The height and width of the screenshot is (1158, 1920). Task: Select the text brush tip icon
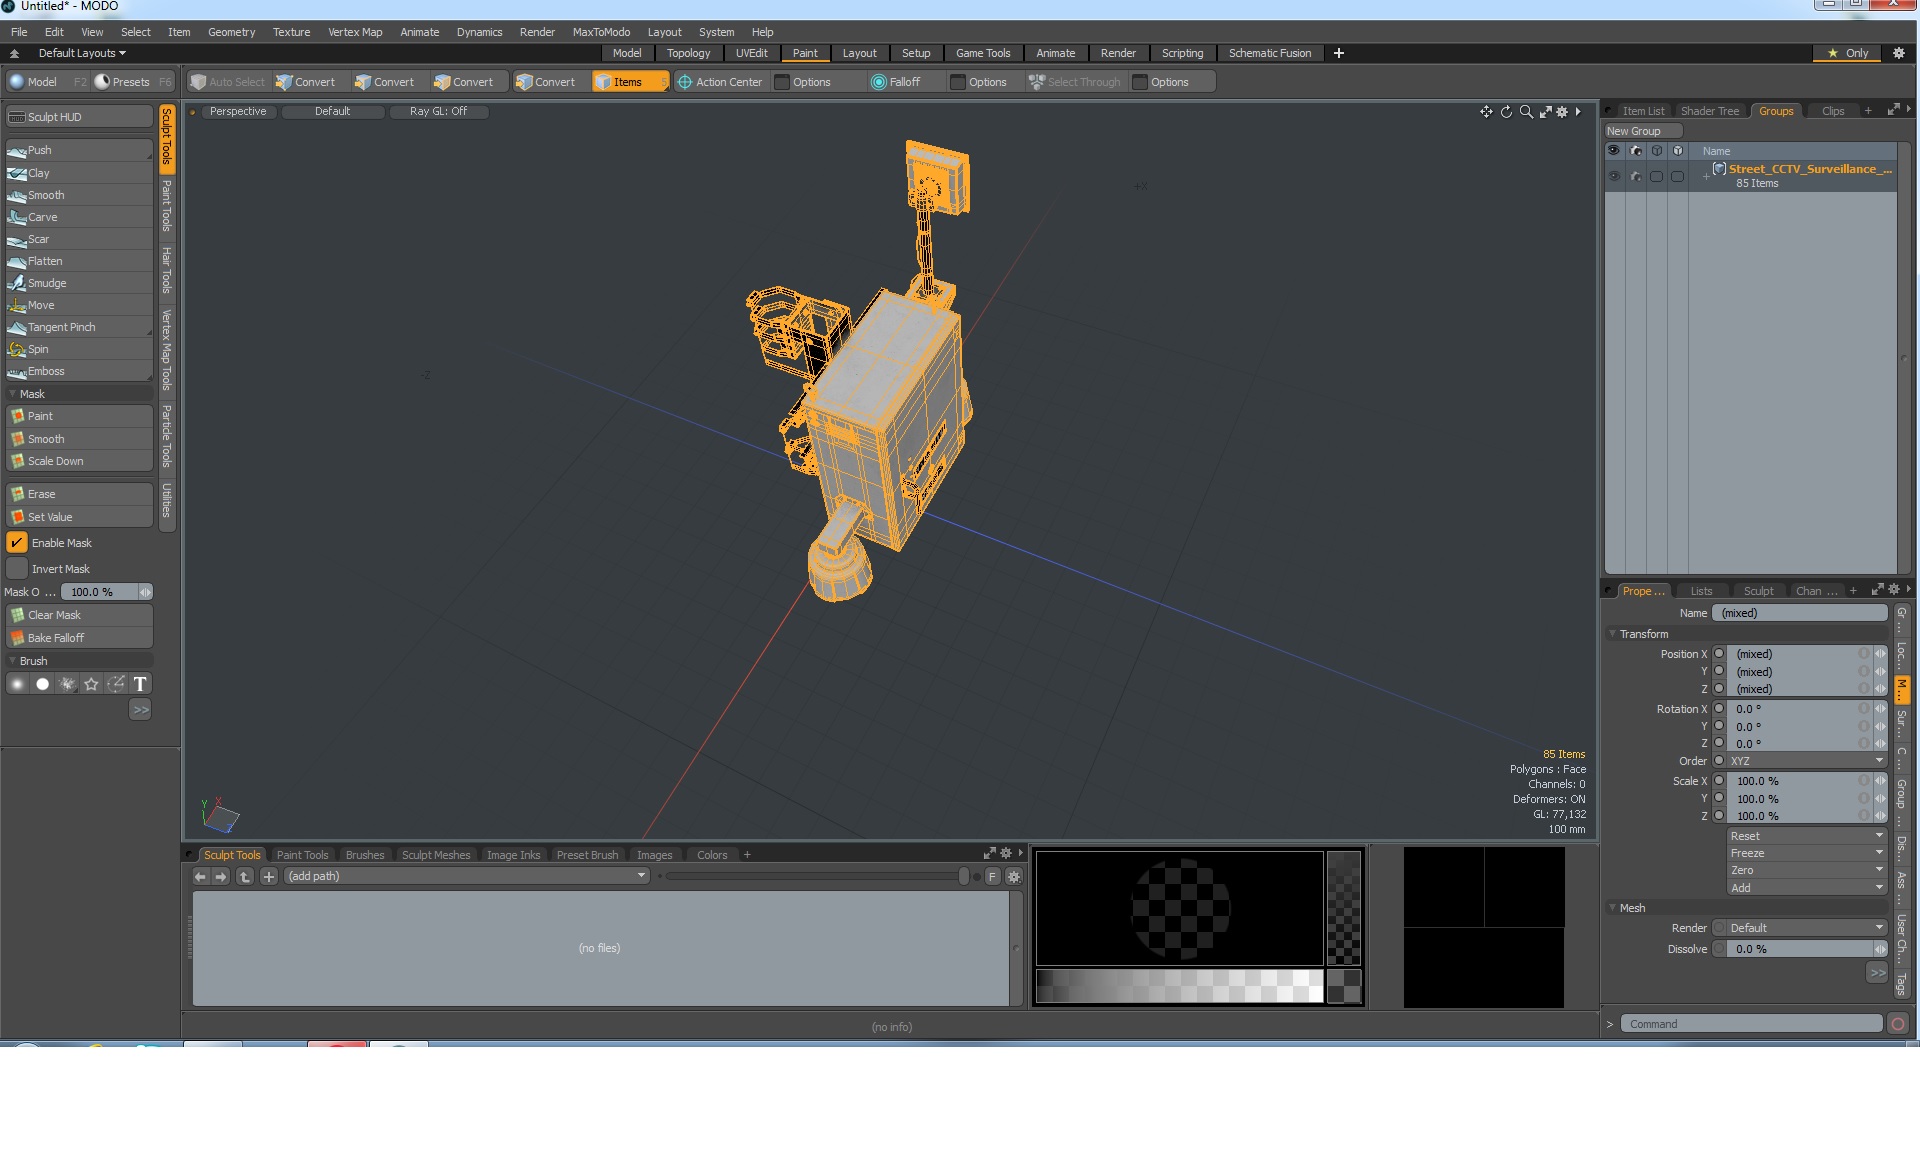click(140, 684)
